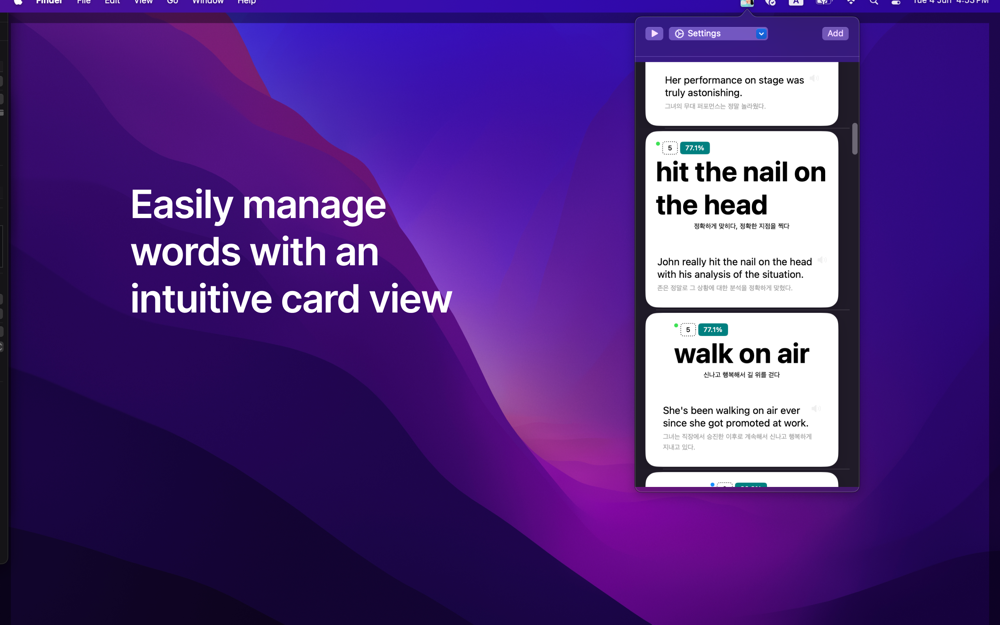Screen dimensions: 1000x625
Task: Click Korean translation below 'Her performance' sentence
Action: pyautogui.click(x=715, y=106)
